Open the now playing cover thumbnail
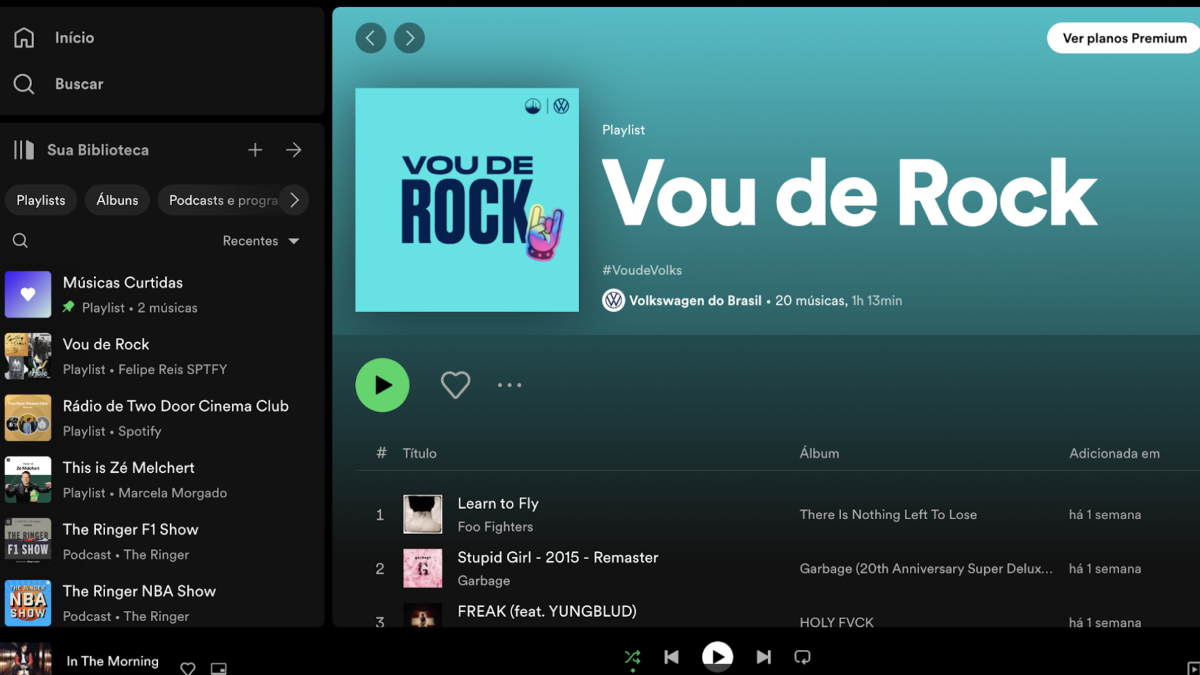1200x675 pixels. [26, 660]
